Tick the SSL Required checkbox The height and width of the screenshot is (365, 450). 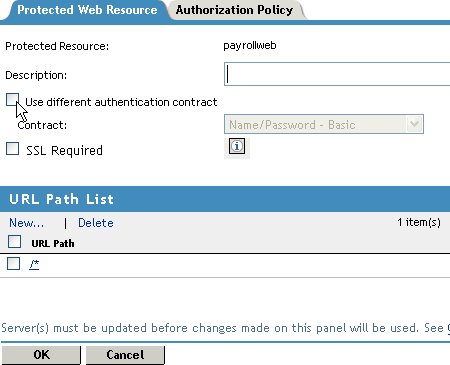(x=12, y=149)
